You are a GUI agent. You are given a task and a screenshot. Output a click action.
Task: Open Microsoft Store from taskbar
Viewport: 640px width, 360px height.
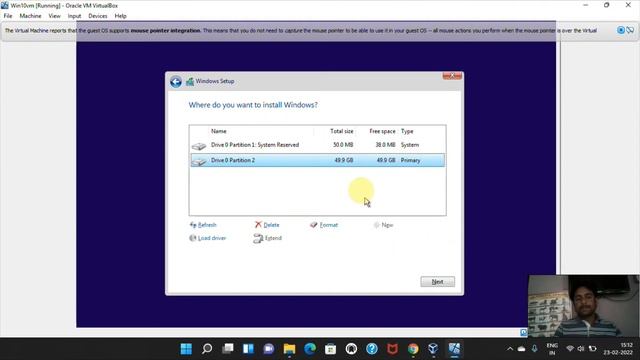click(331, 349)
